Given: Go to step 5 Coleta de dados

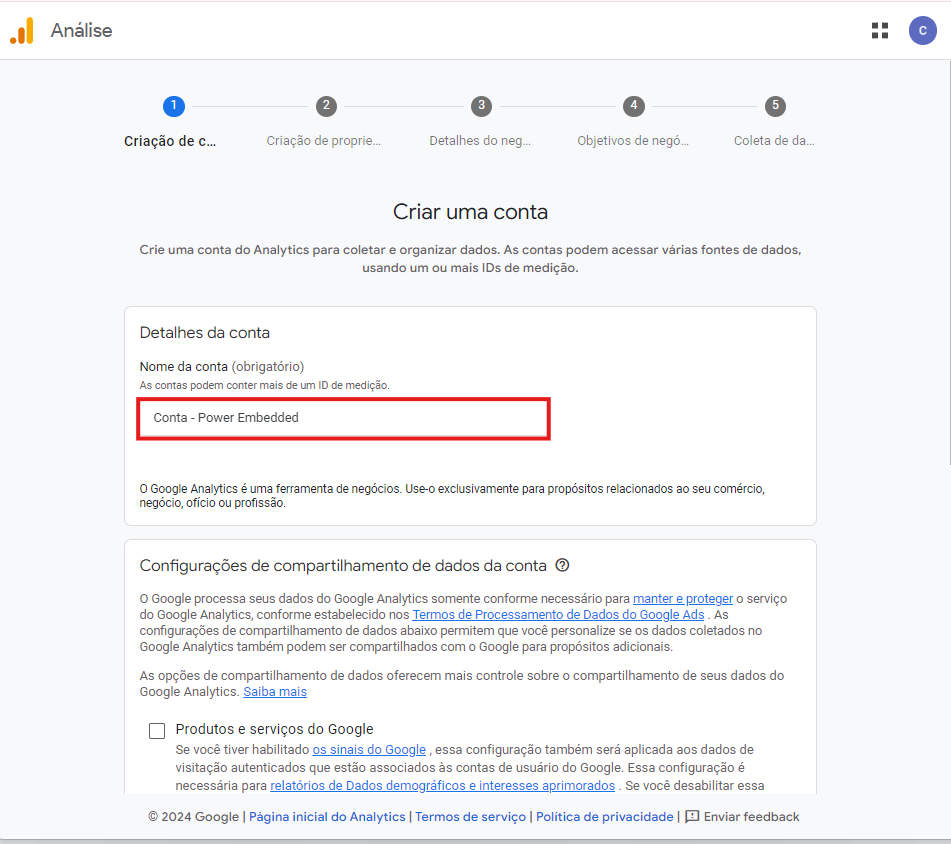Looking at the screenshot, I should pos(774,106).
